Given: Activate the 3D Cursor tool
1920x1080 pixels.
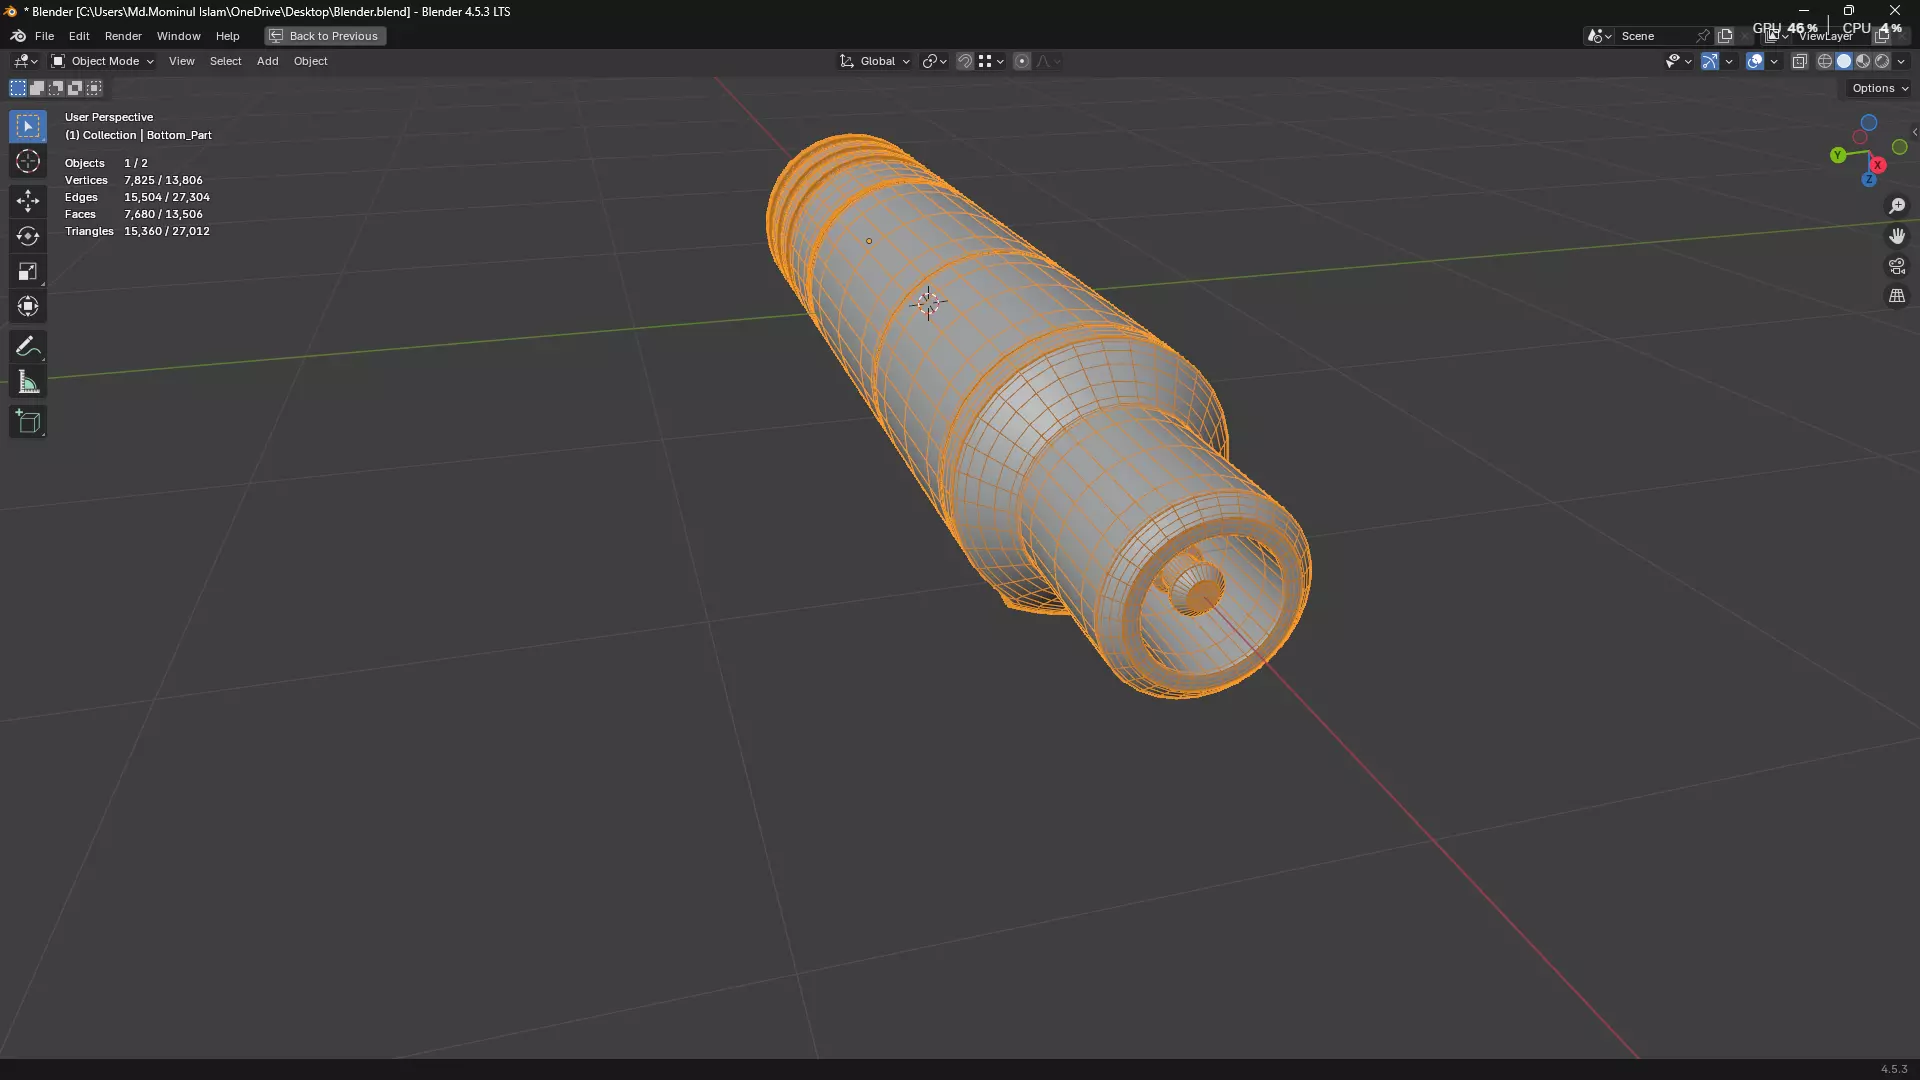Looking at the screenshot, I should click(x=28, y=161).
